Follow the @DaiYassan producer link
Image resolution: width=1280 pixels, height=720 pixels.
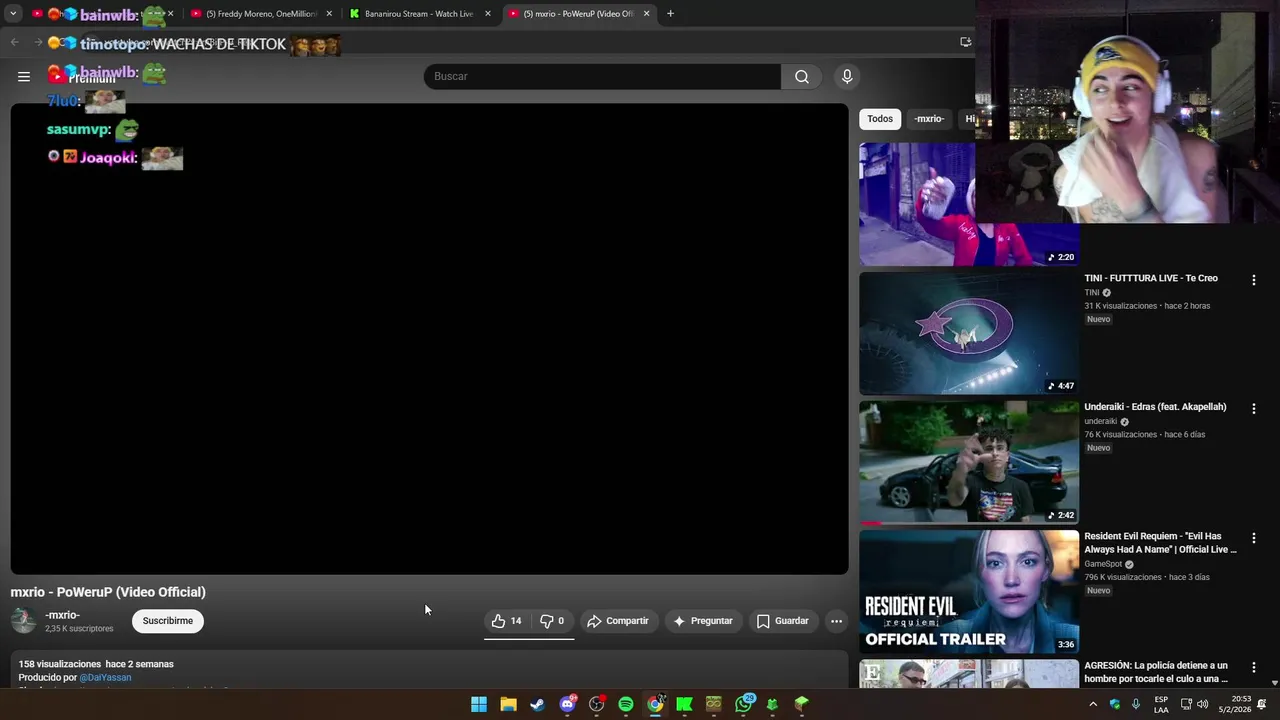(x=105, y=677)
